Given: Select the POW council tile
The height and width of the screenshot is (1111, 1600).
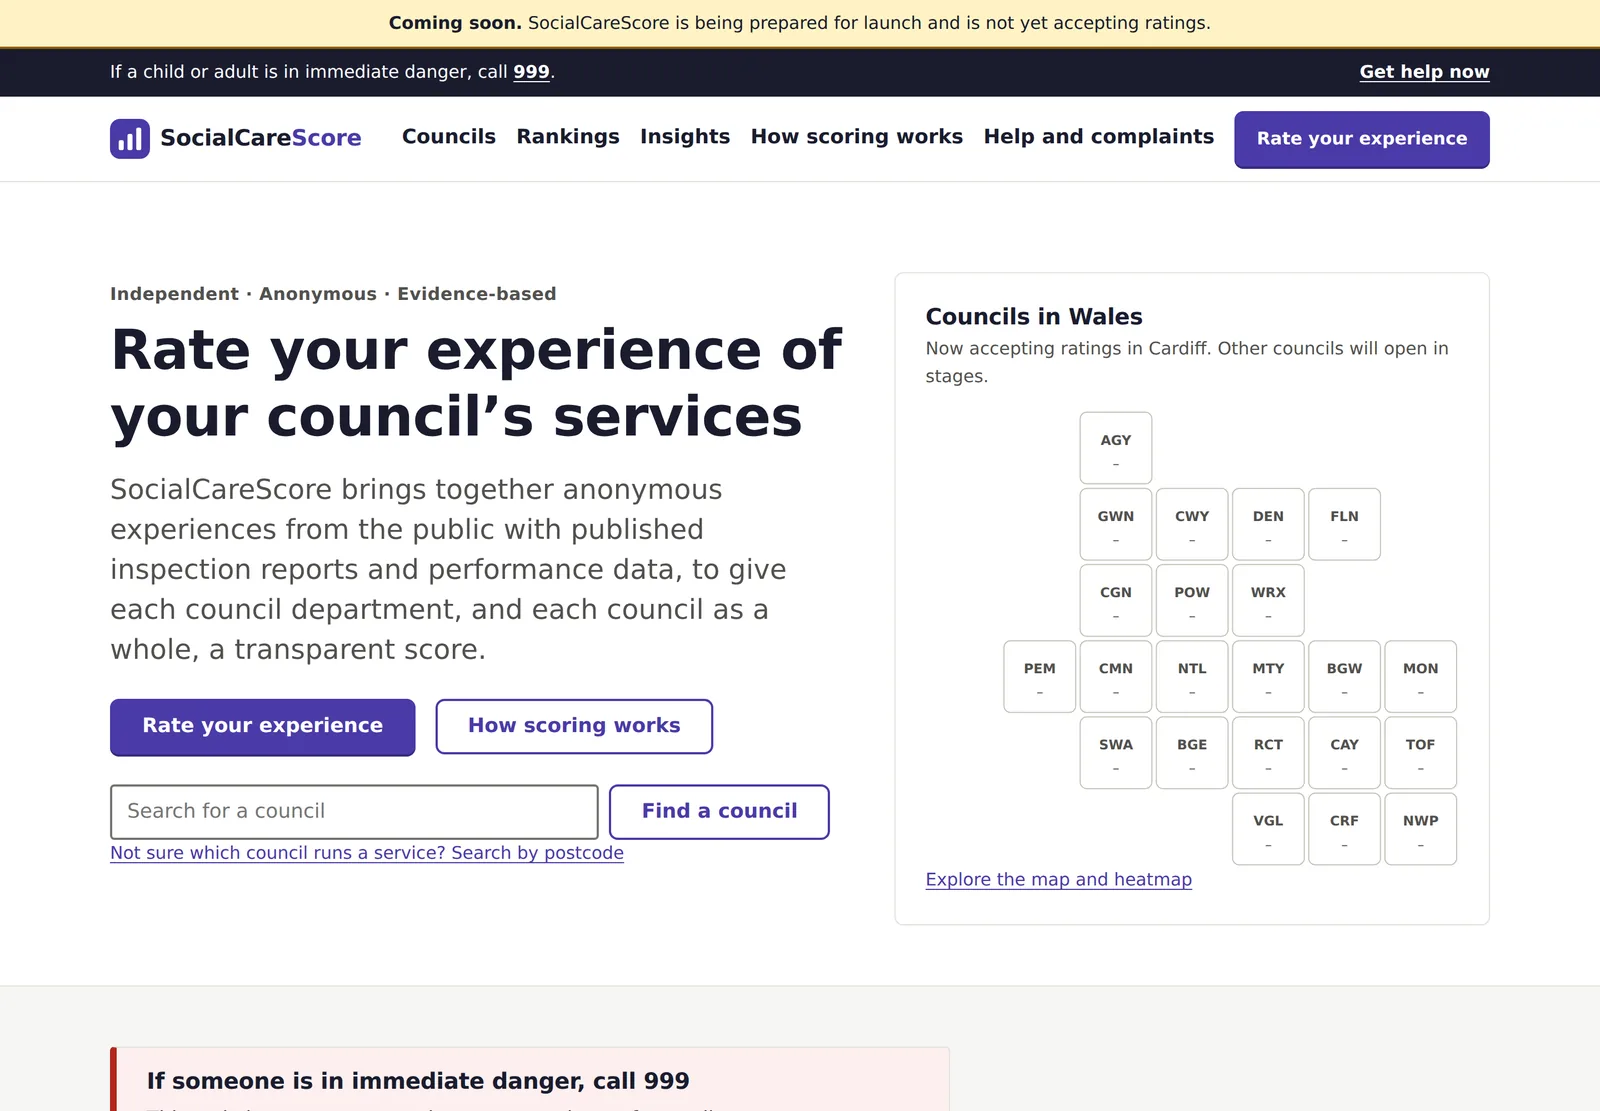Looking at the screenshot, I should point(1192,600).
